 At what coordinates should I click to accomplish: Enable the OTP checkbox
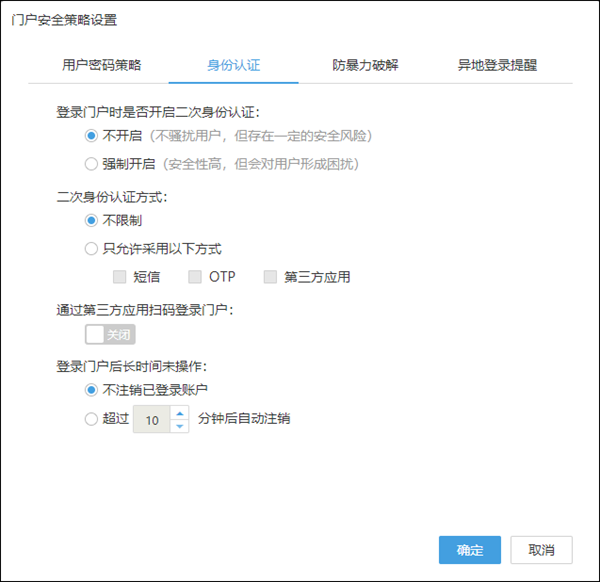pos(195,277)
